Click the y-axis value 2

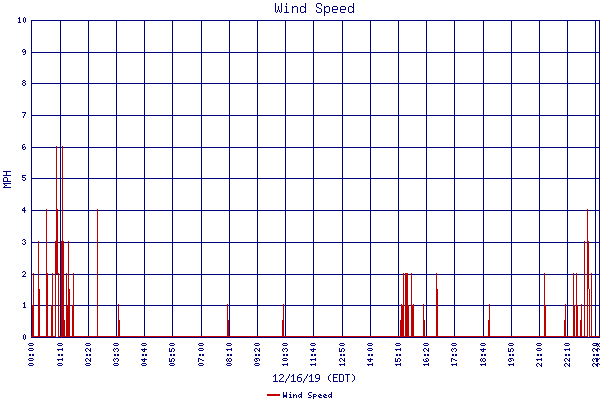[24, 274]
